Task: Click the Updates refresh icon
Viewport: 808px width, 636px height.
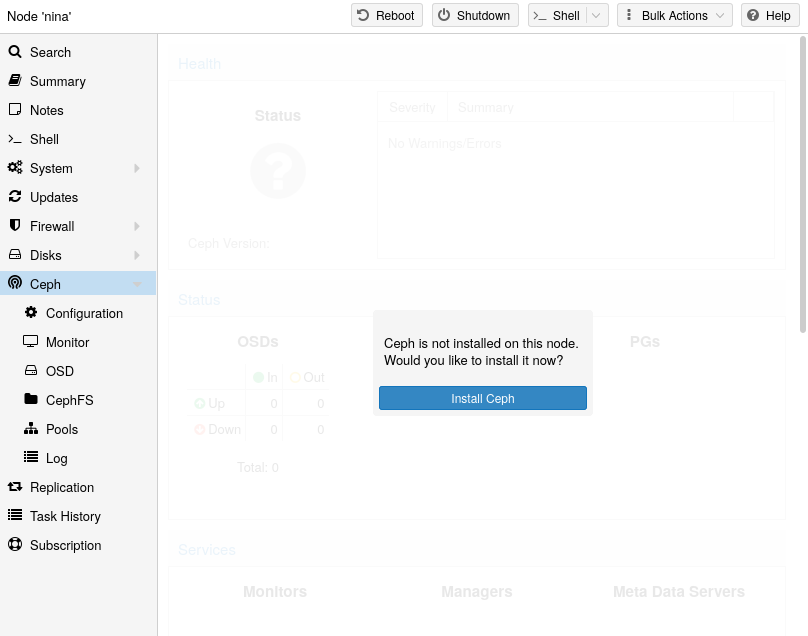Action: click(x=15, y=197)
